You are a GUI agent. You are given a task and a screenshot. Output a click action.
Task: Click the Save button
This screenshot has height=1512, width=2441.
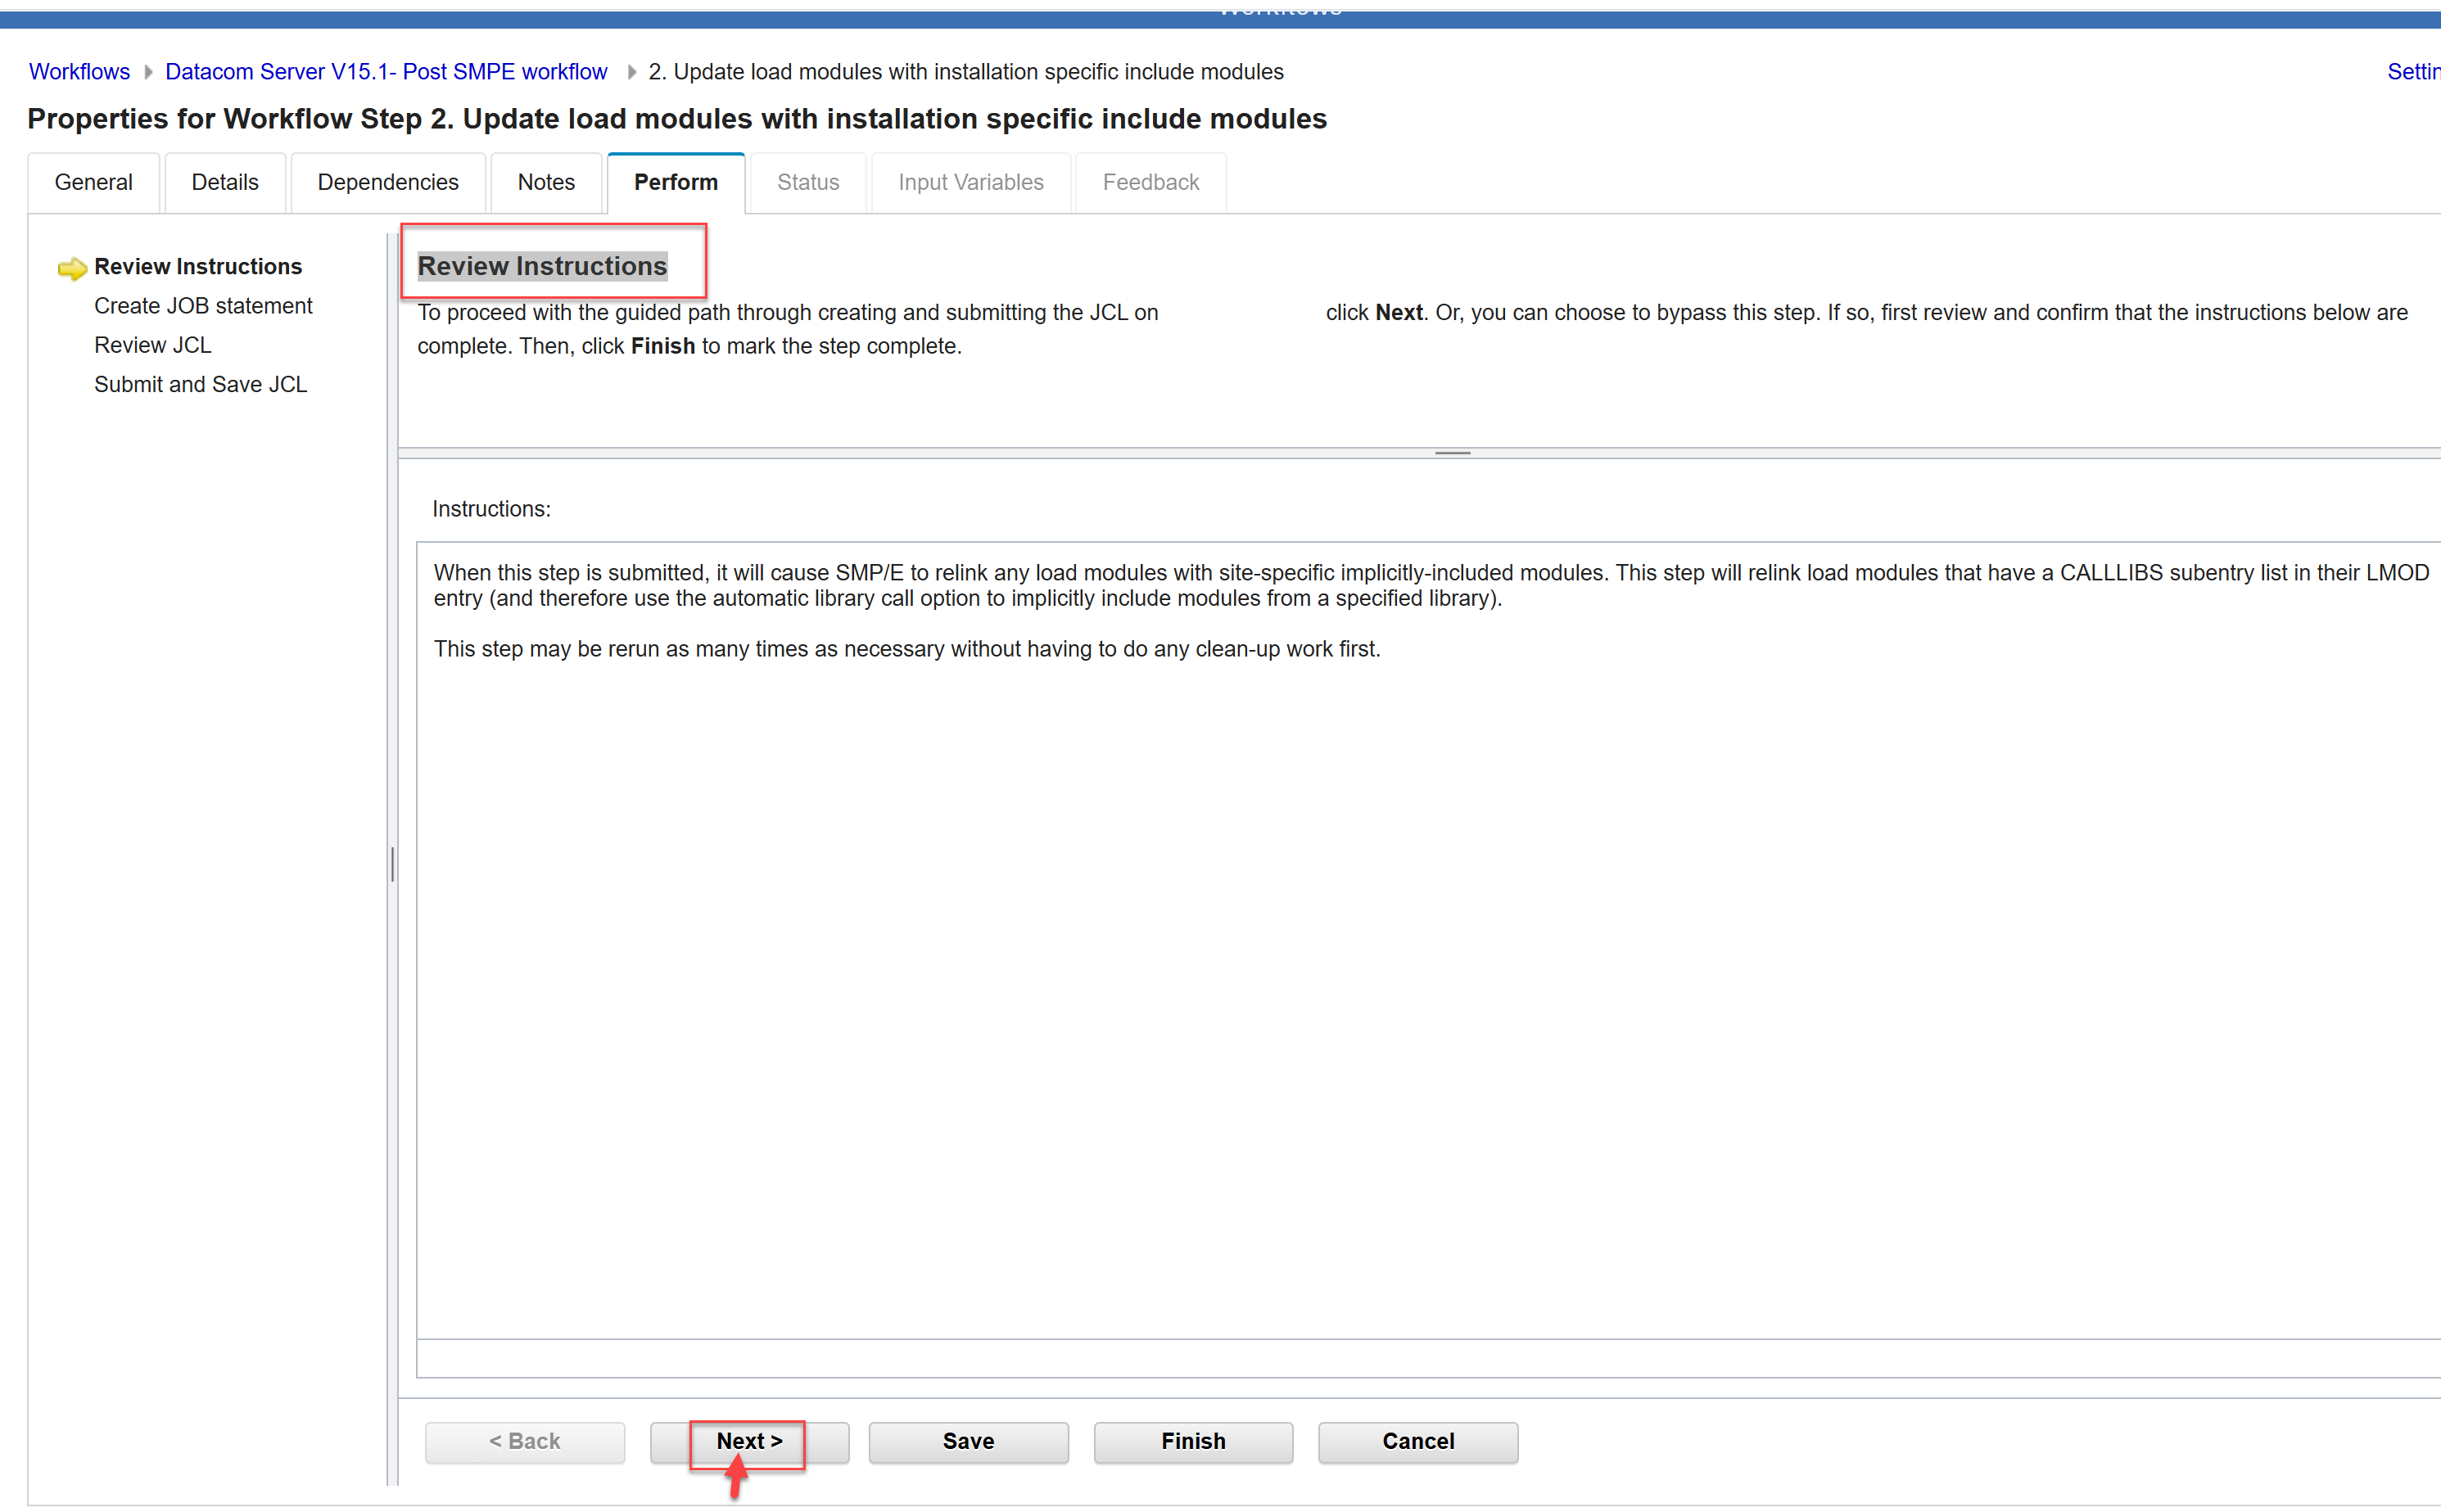[x=967, y=1441]
